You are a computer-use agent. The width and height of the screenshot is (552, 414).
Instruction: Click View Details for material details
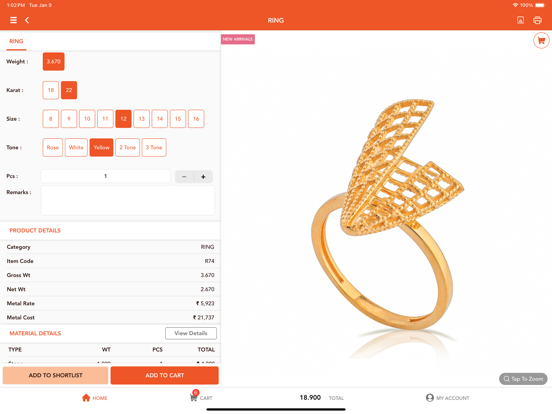coord(191,333)
